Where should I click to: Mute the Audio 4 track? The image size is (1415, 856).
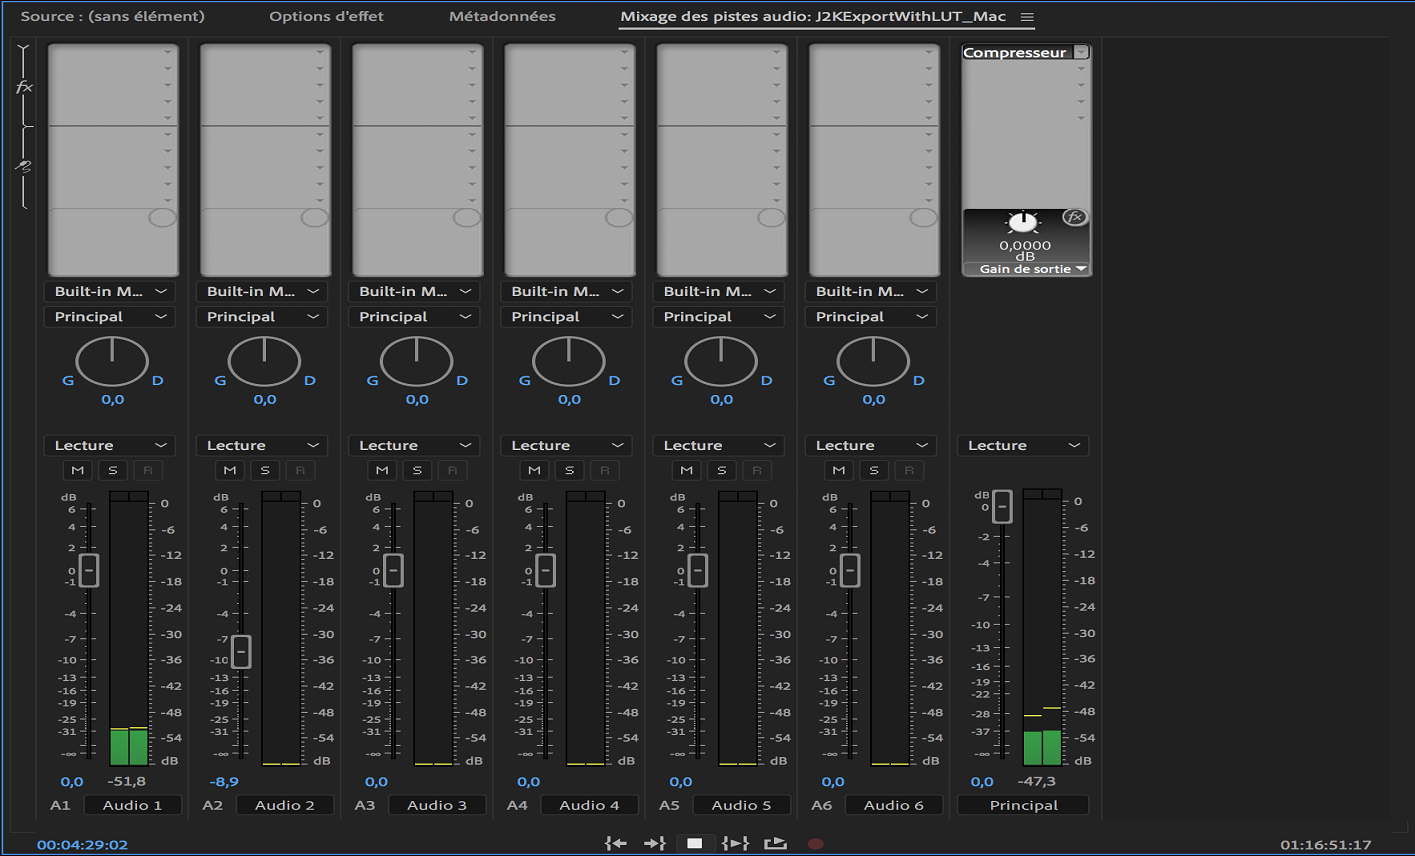point(534,470)
